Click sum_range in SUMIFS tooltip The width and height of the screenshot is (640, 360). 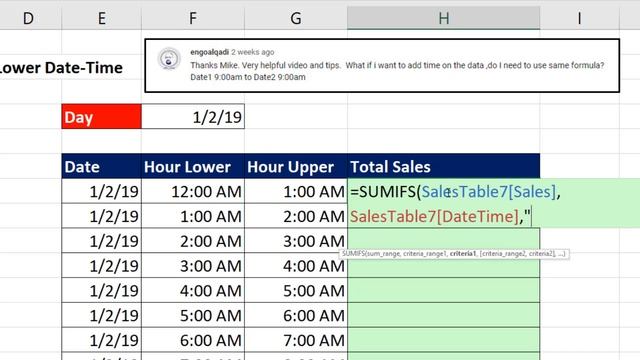coord(384,254)
